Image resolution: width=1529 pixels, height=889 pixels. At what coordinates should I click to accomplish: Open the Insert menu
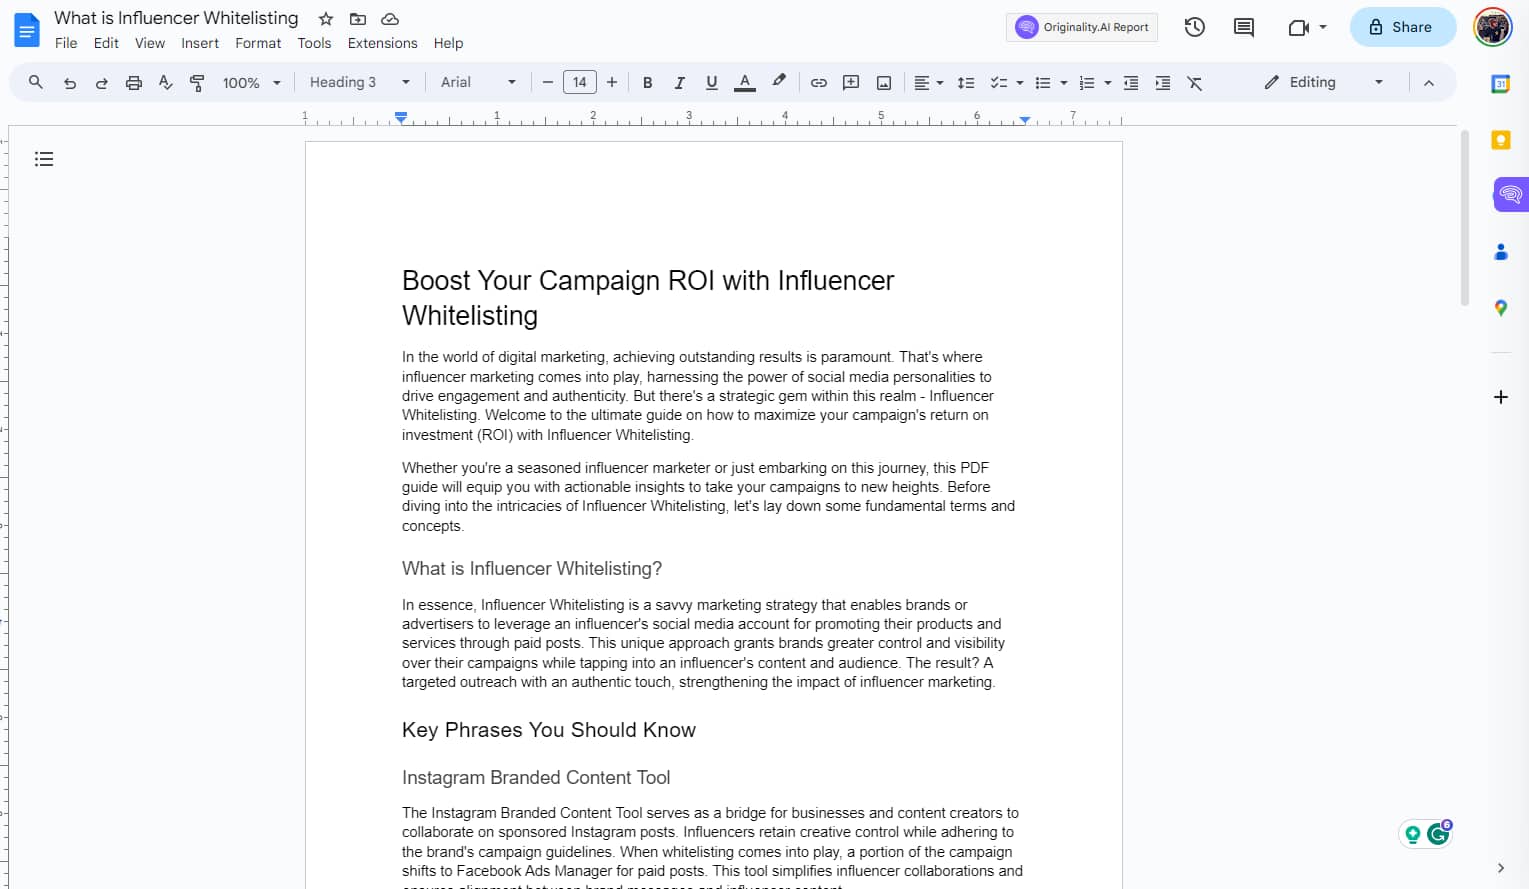200,43
